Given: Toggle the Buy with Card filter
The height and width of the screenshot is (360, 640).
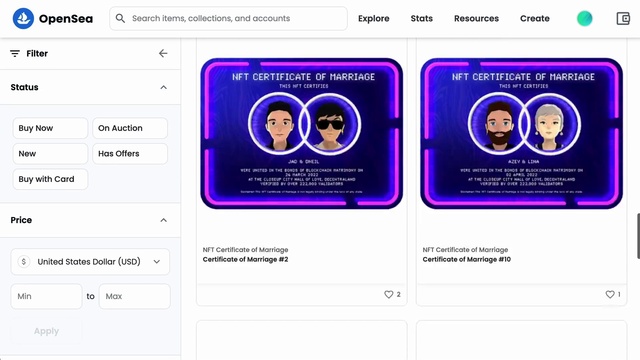Looking at the screenshot, I should click(50, 179).
